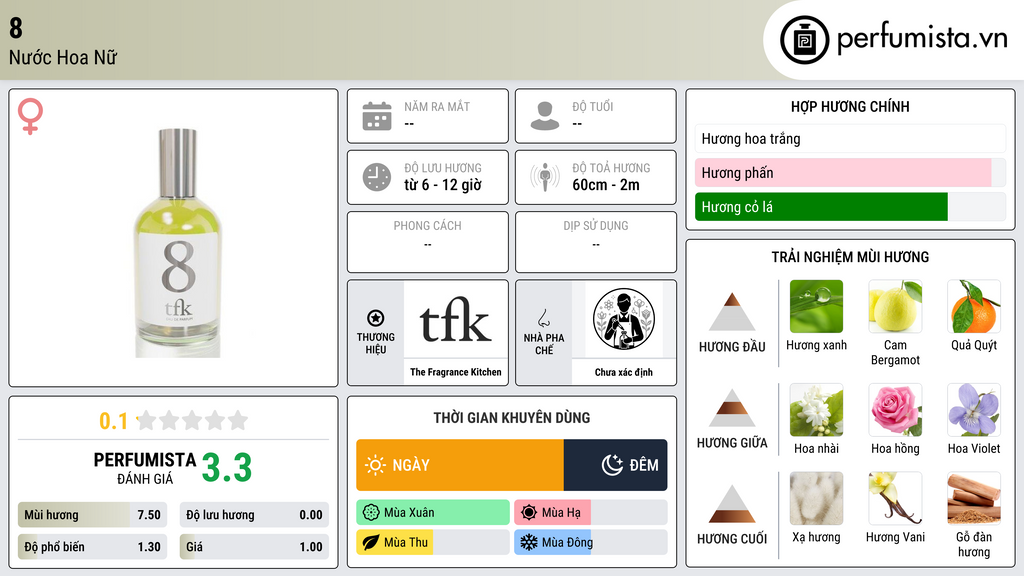Click the perfume bottle product image
Screen dimensions: 1024x576
point(178,243)
